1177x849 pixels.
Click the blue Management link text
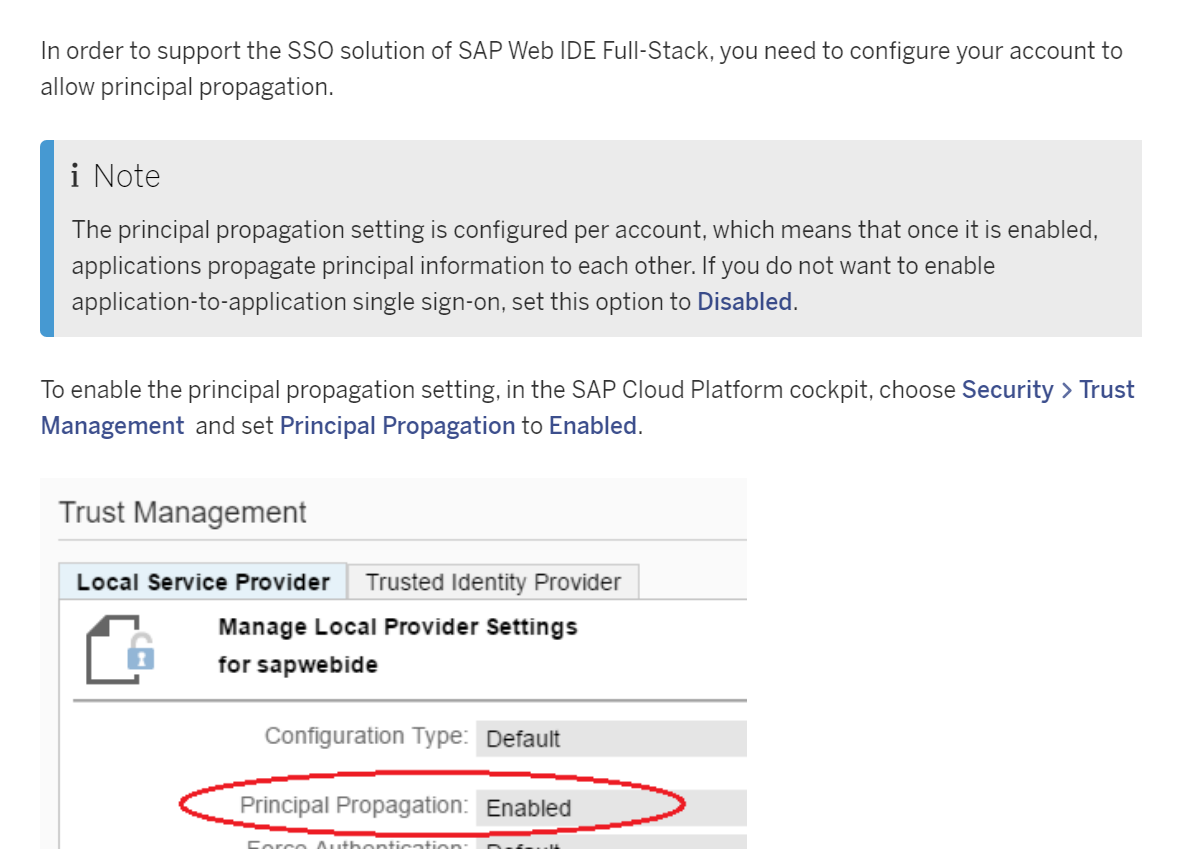coord(112,425)
